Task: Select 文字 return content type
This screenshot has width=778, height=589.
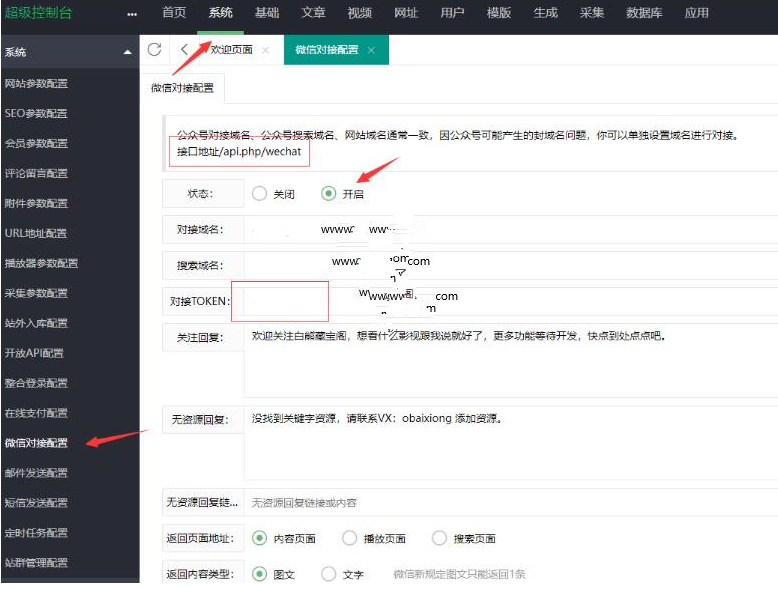Action: click(x=328, y=574)
